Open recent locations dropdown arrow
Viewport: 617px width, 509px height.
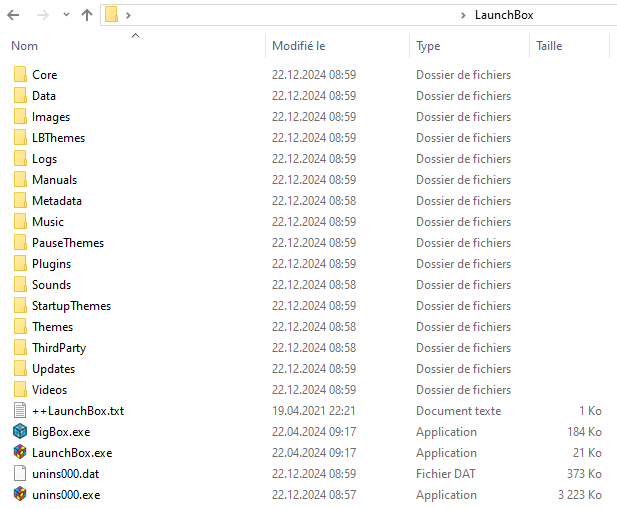[x=66, y=15]
